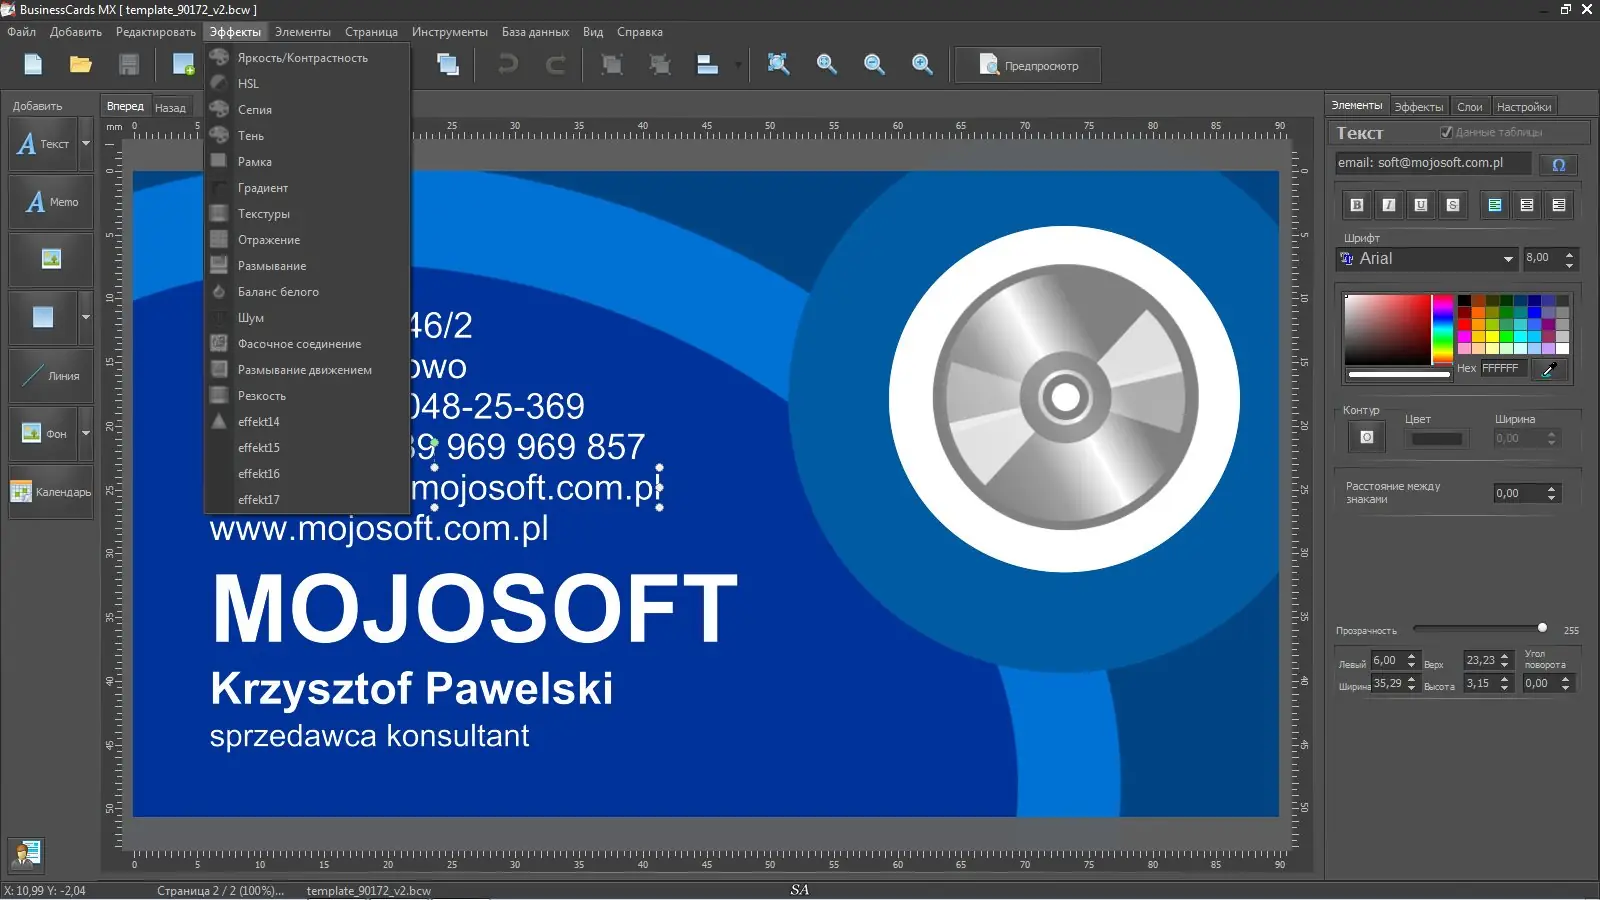Click the Redo arrow icon
Screen dimensions: 1600x900
(x=556, y=65)
